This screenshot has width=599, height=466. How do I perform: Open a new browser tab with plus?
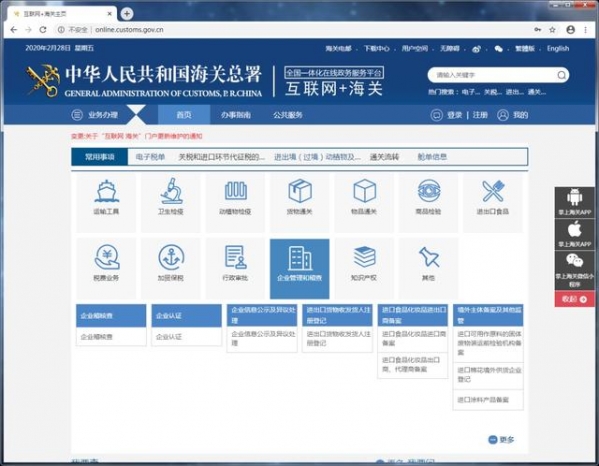pyautogui.click(x=127, y=14)
